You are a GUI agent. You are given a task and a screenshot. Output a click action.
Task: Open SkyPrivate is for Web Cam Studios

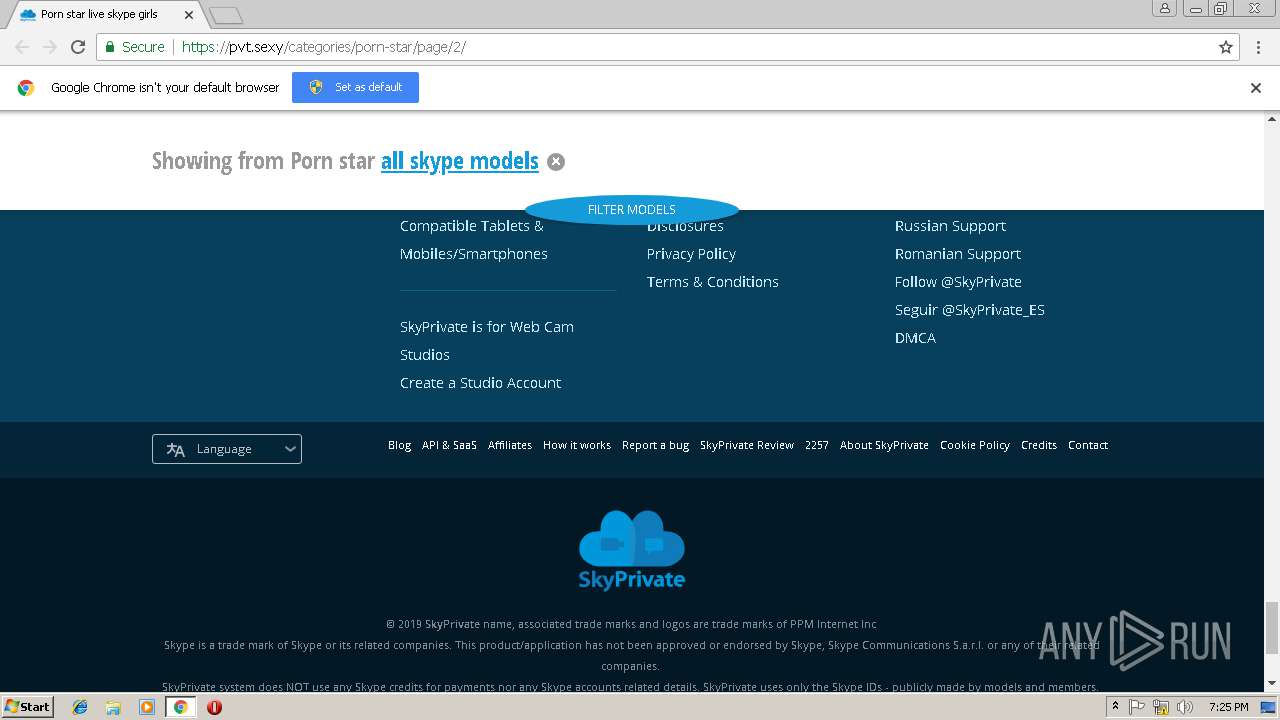487,341
